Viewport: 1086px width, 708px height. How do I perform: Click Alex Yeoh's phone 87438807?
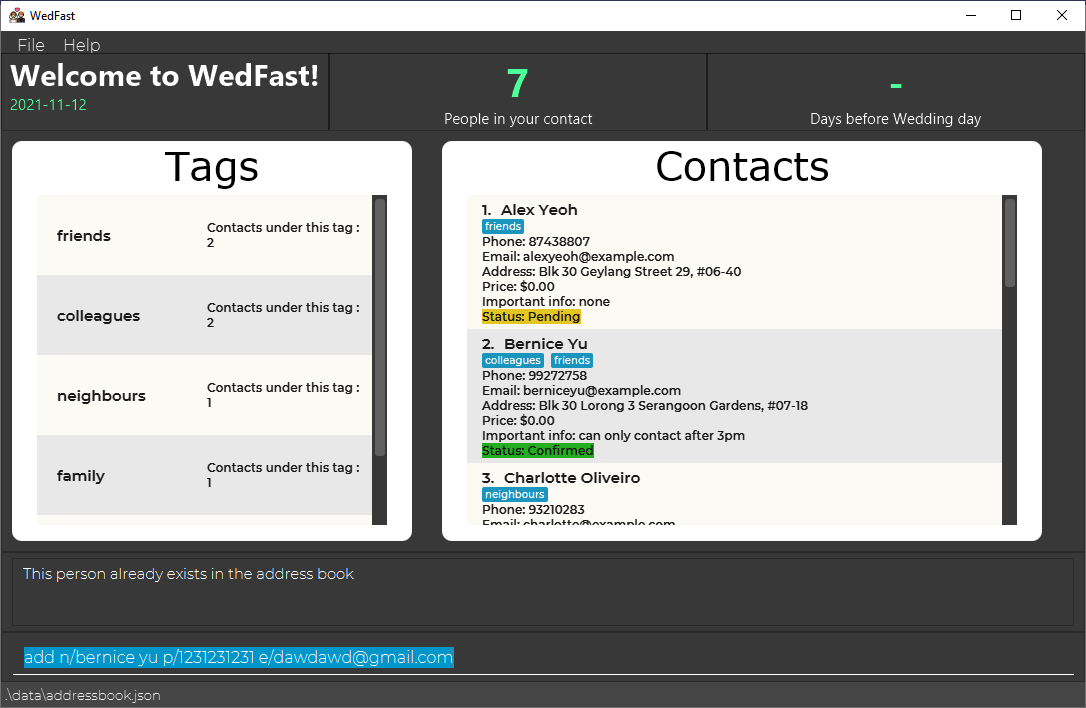click(x=536, y=242)
